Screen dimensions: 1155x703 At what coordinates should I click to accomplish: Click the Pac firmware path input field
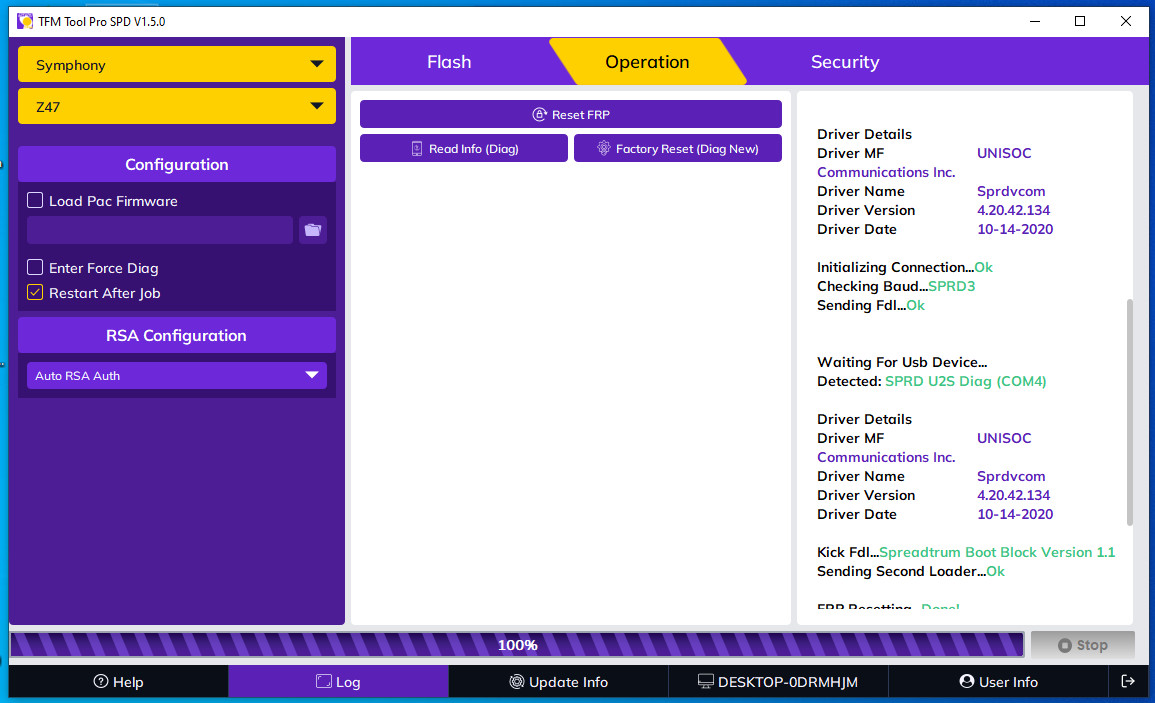[x=160, y=230]
